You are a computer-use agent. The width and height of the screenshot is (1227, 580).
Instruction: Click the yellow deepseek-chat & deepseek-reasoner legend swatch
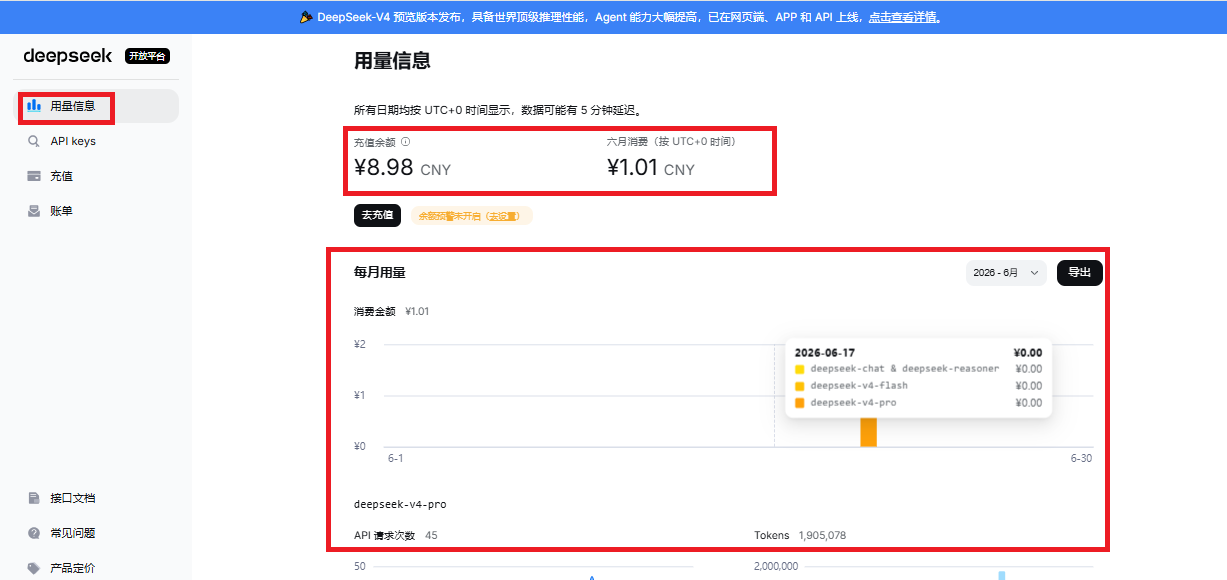click(x=799, y=369)
